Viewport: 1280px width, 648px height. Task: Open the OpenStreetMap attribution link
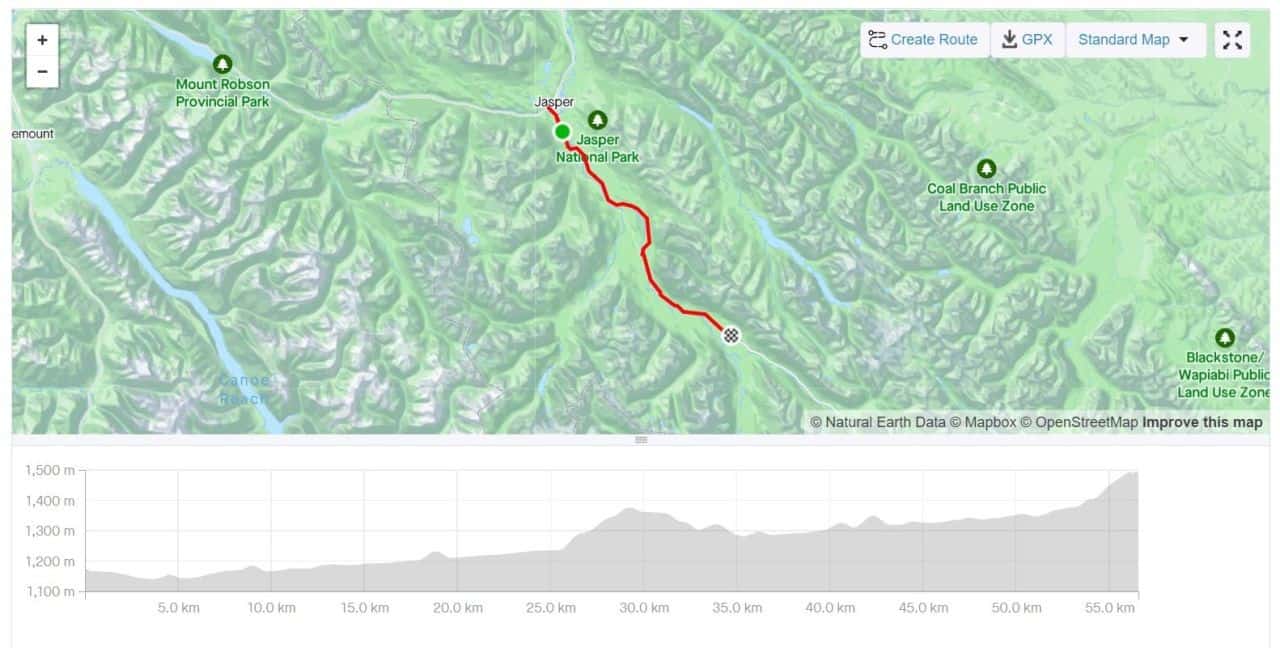pyautogui.click(x=1086, y=422)
